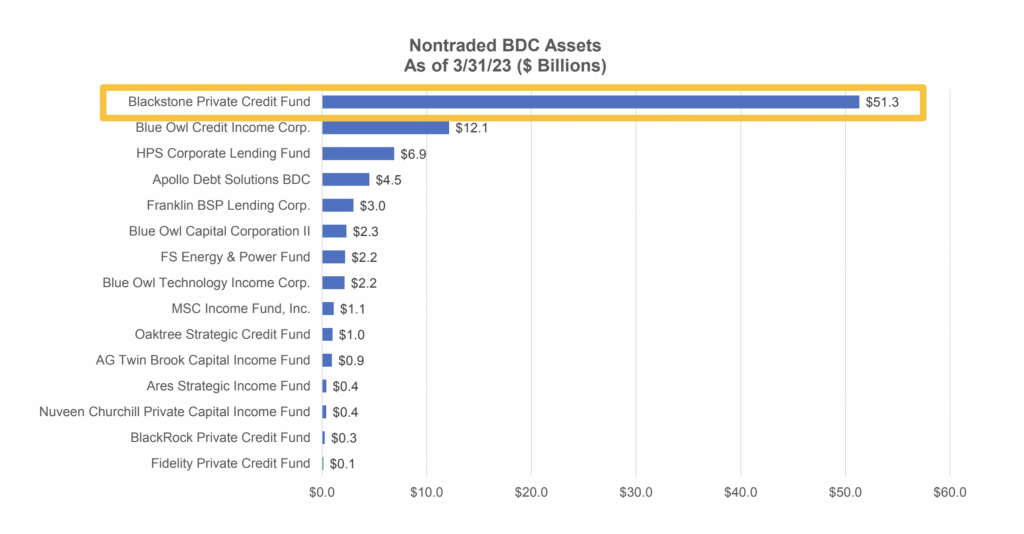Select the 'BlackRock Private Credit Fund' label
The image size is (1024, 534).
[x=220, y=437]
